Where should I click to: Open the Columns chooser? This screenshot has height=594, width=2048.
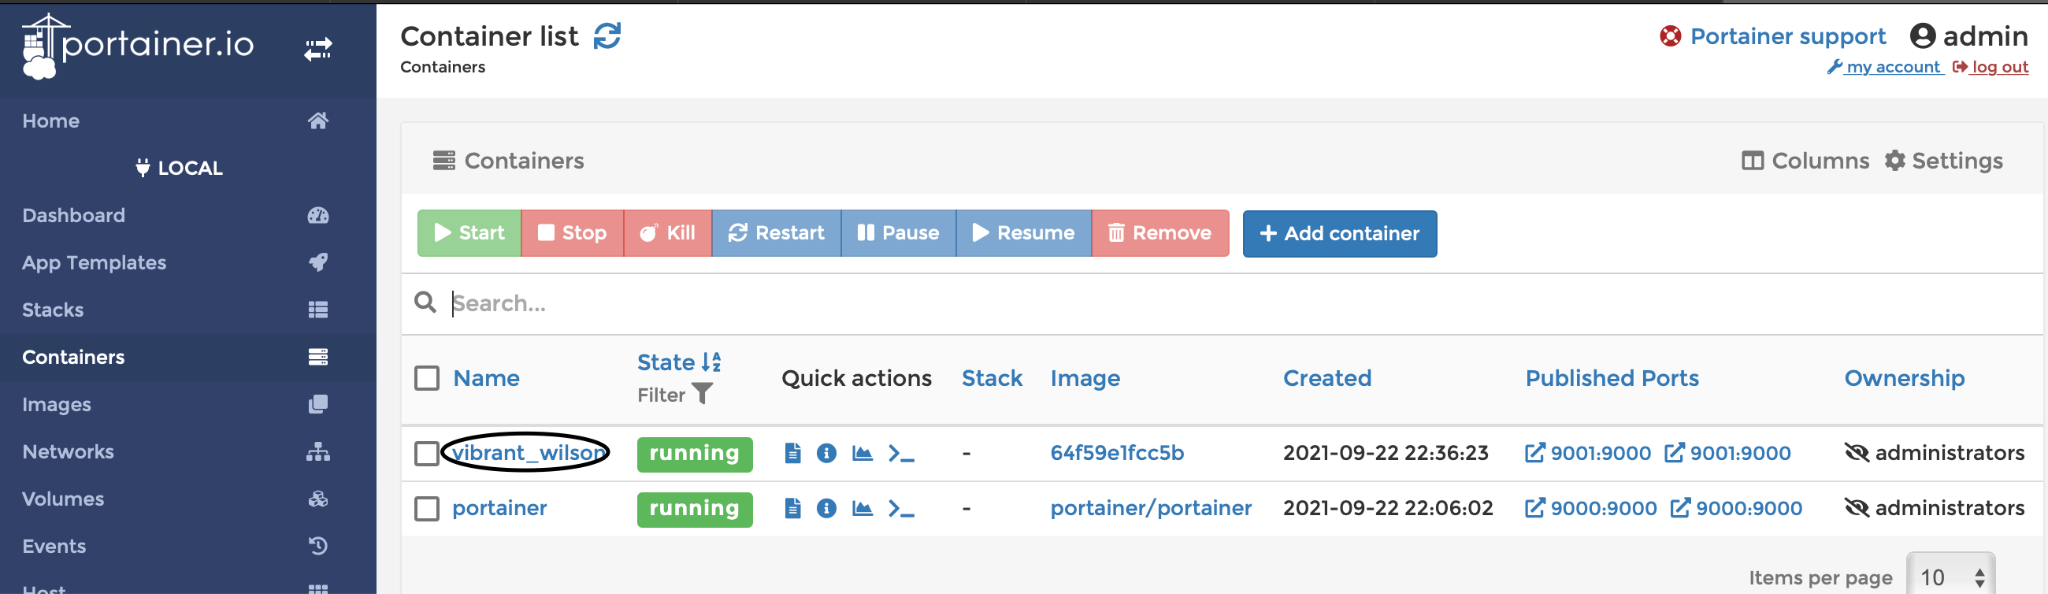pyautogui.click(x=1805, y=161)
